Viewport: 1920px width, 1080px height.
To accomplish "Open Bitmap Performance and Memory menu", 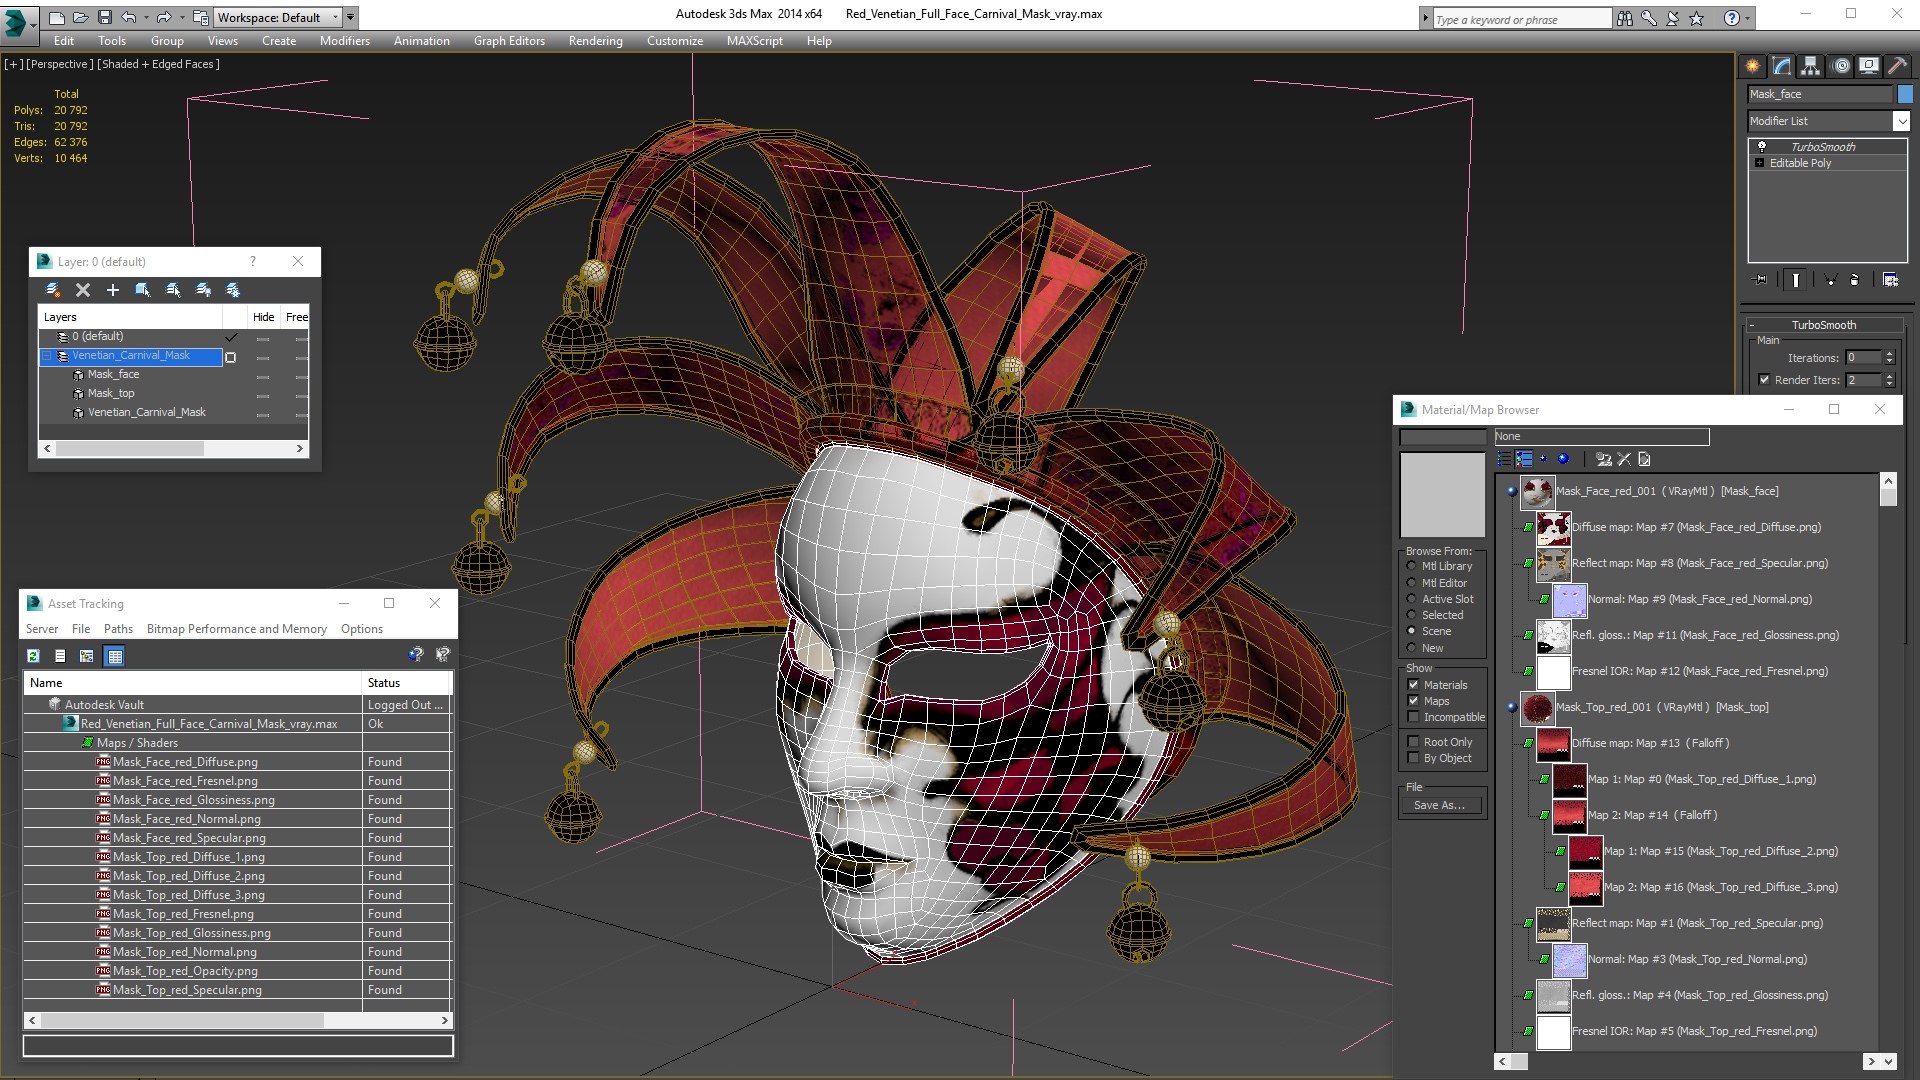I will (236, 629).
